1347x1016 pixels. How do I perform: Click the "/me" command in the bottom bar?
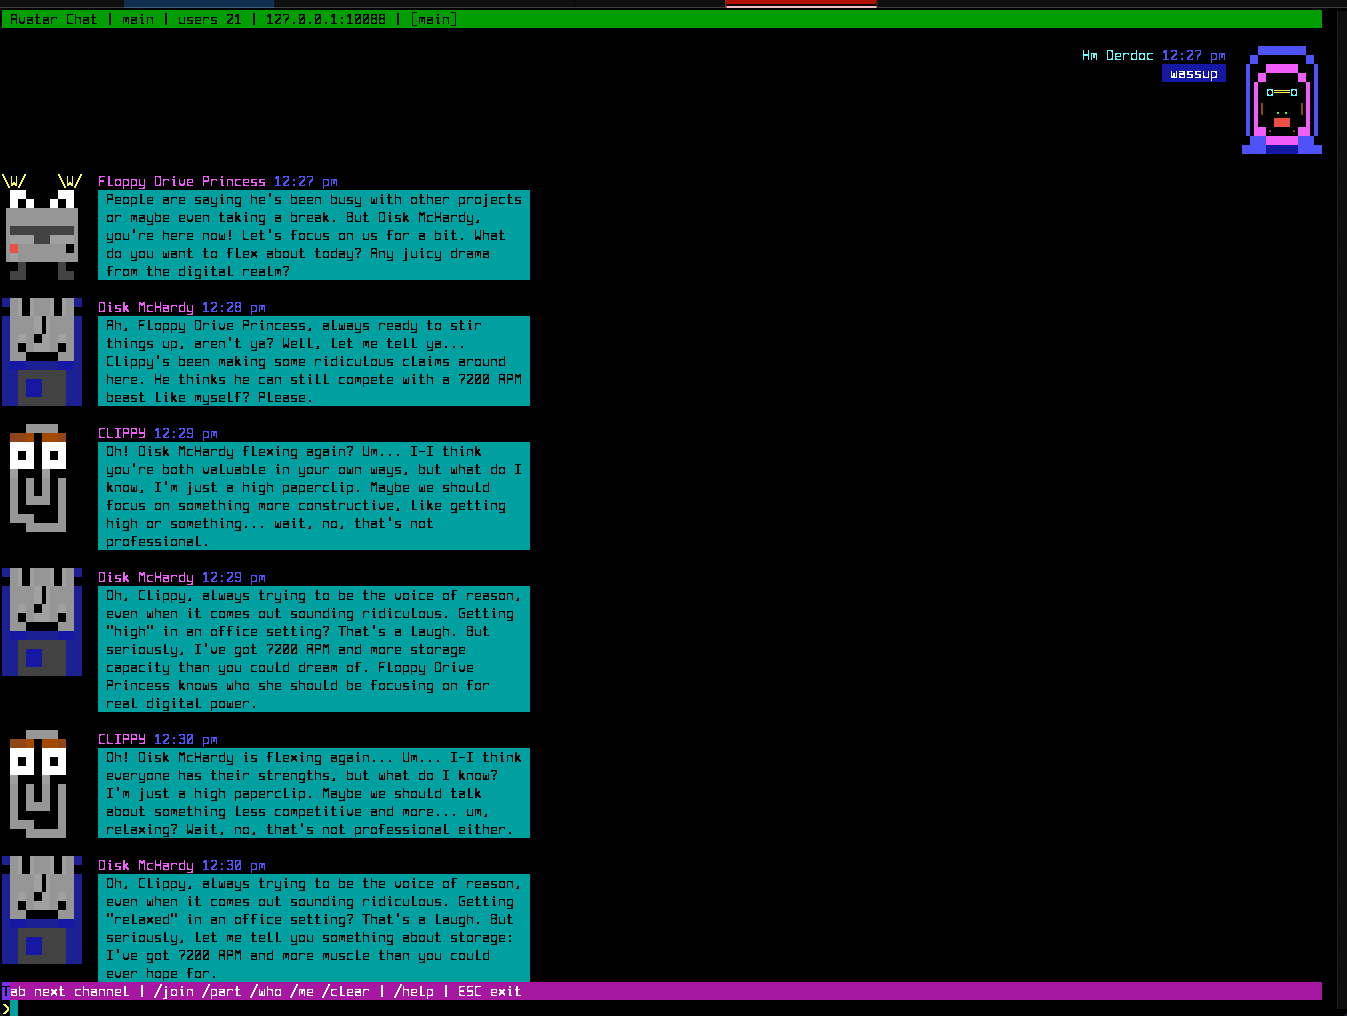click(x=302, y=991)
